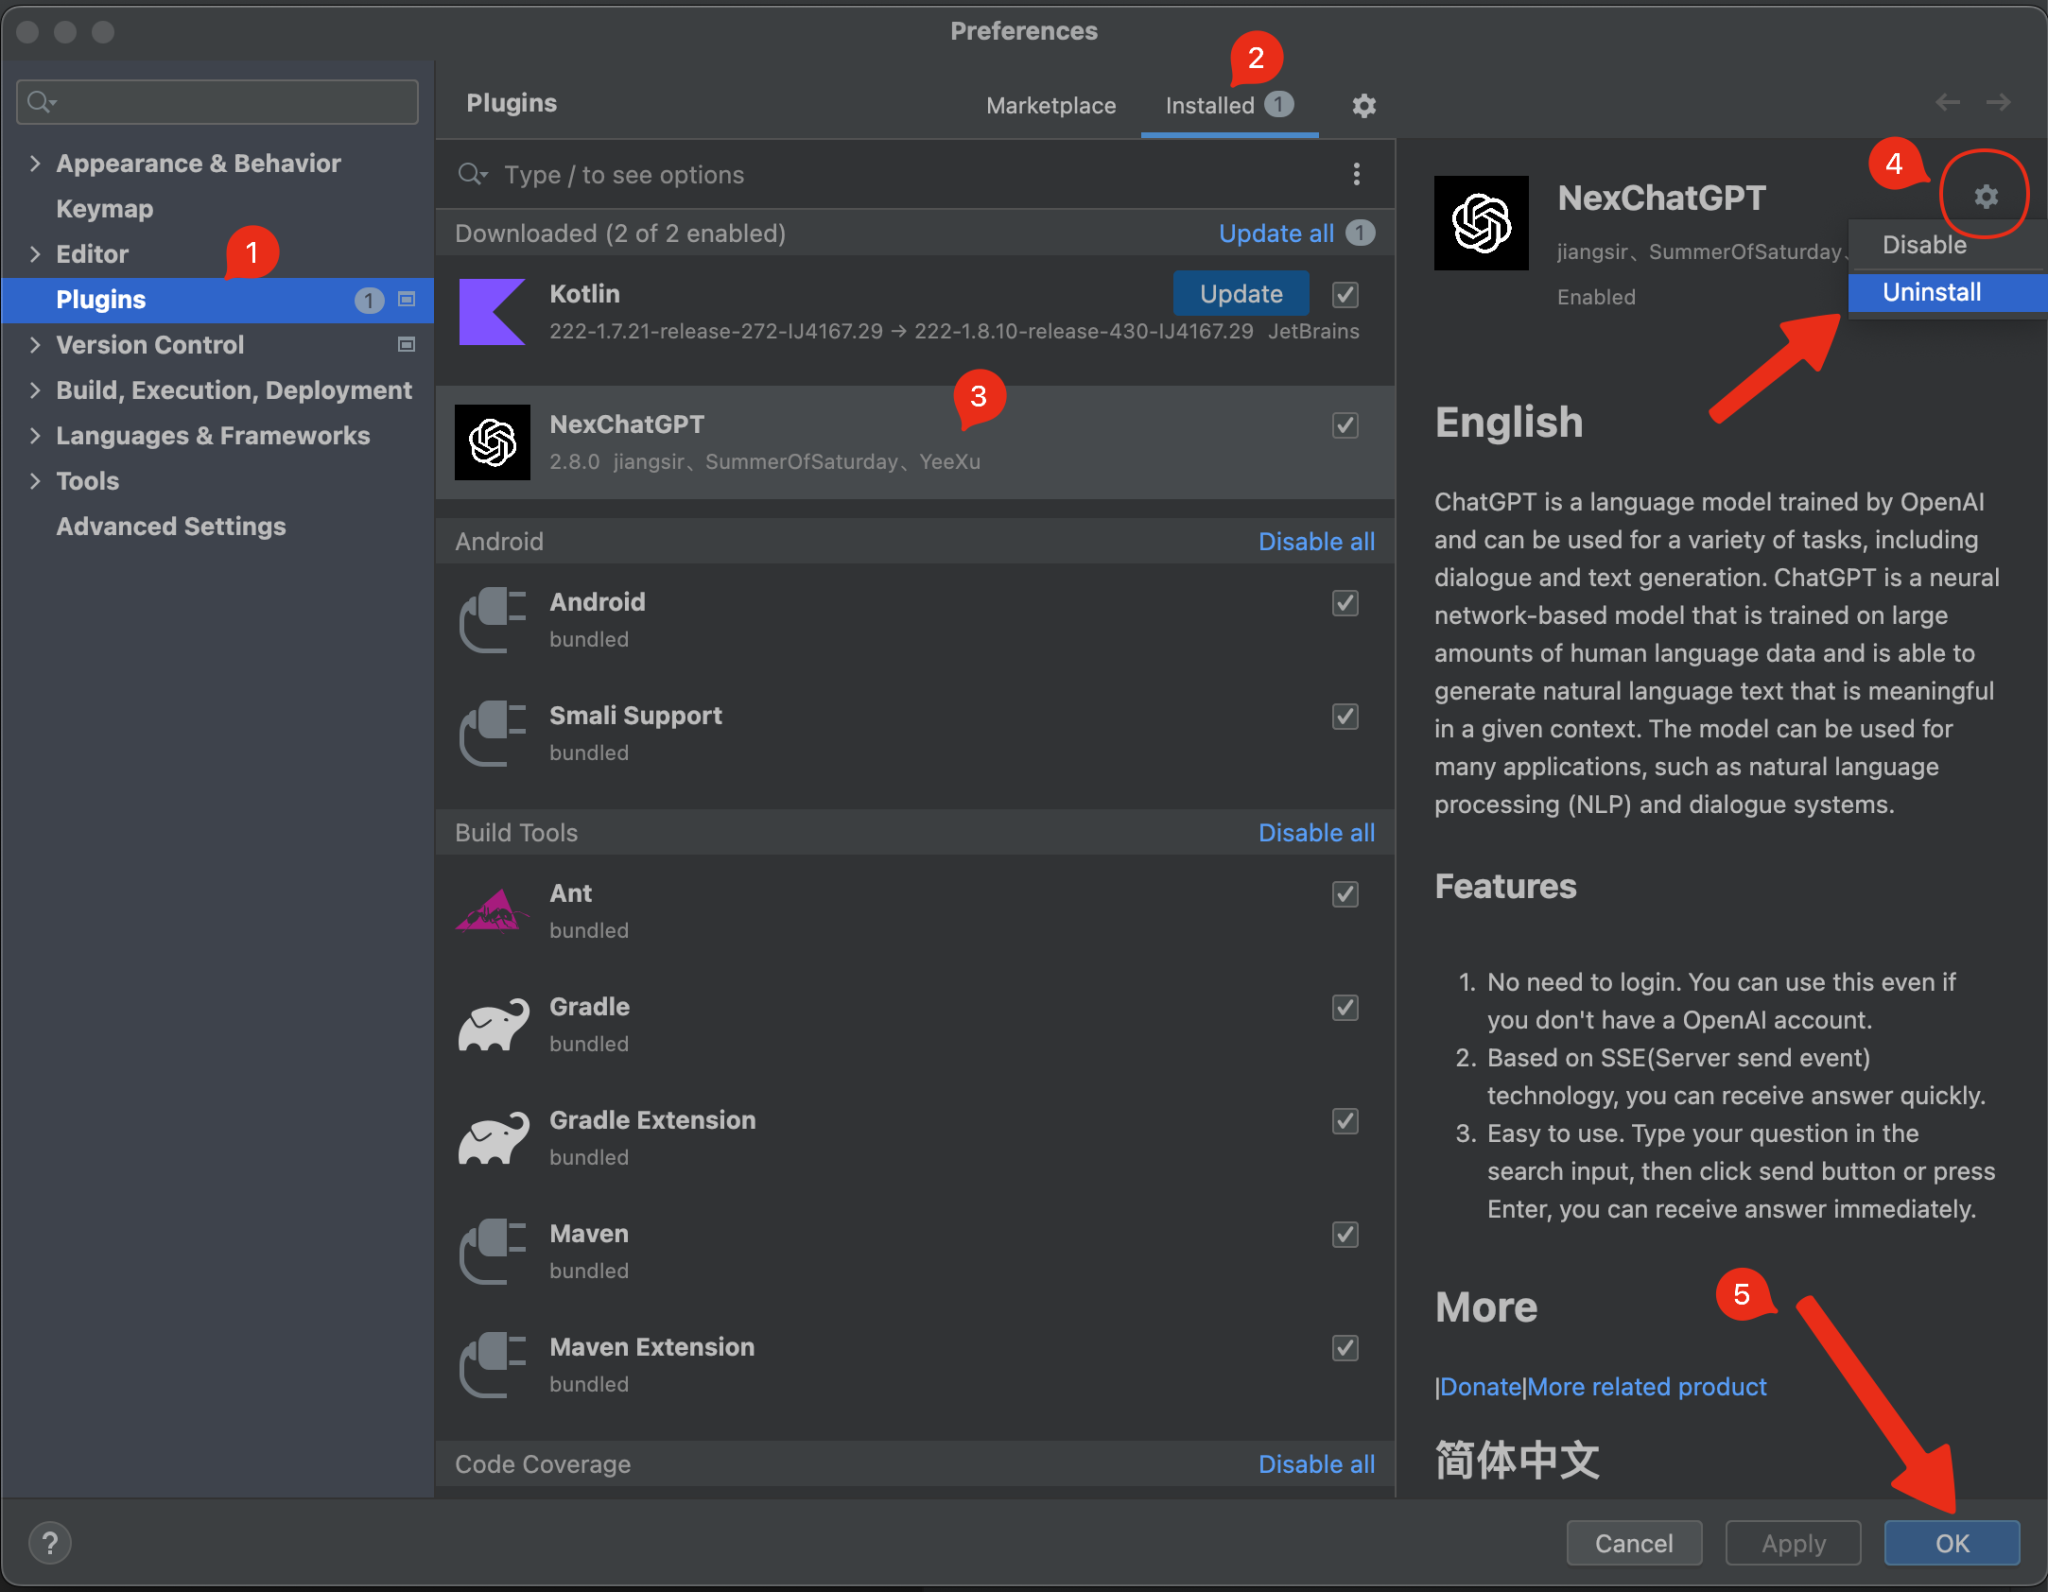Go back with the left arrow

(1947, 102)
